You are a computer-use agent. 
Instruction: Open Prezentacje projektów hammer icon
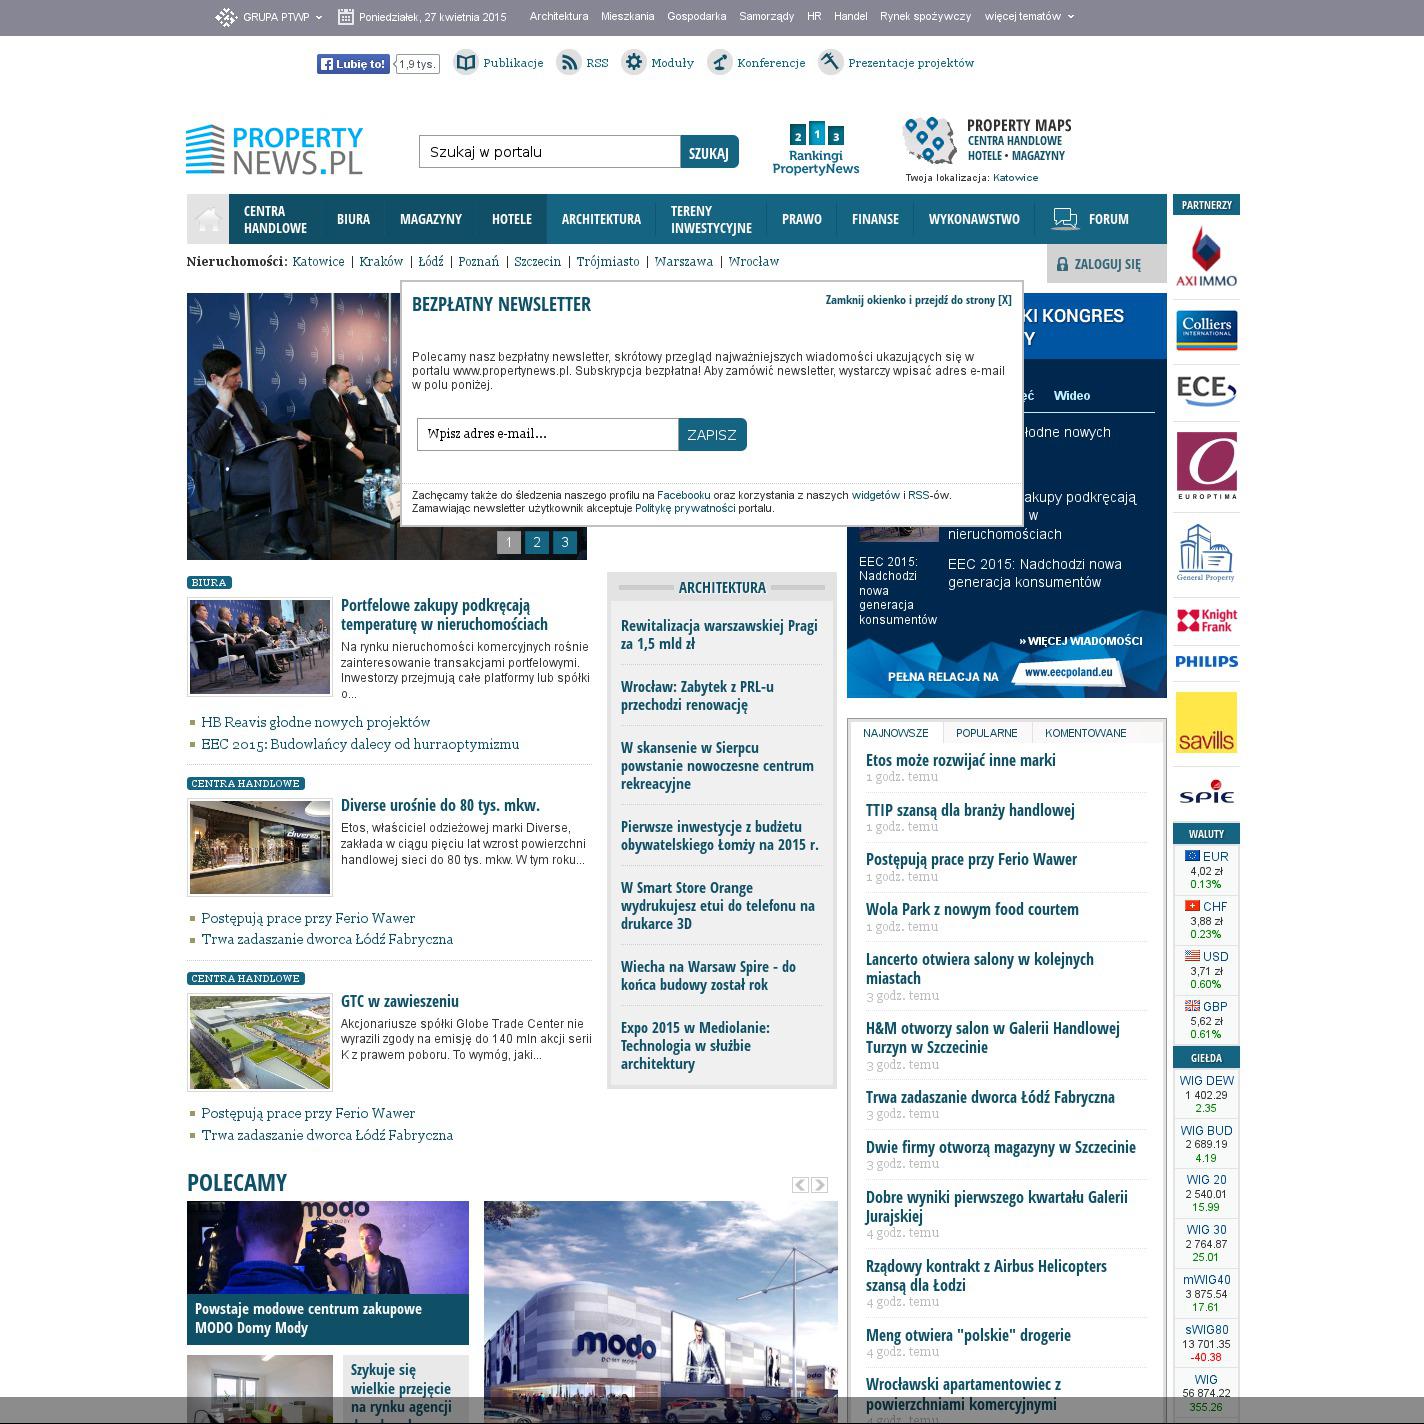830,63
